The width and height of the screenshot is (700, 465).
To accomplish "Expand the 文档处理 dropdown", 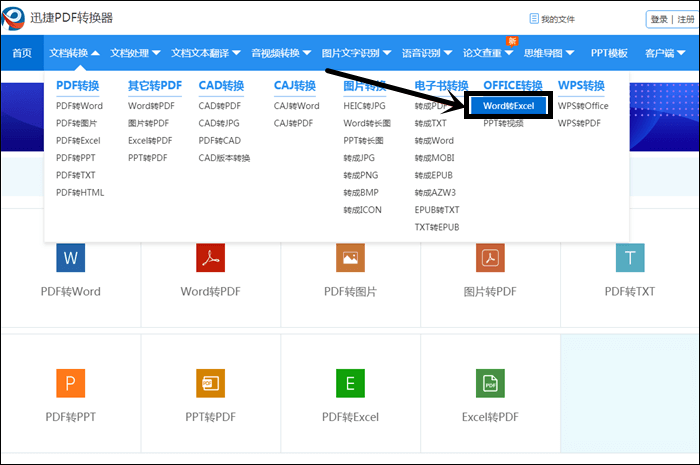I will (135, 53).
